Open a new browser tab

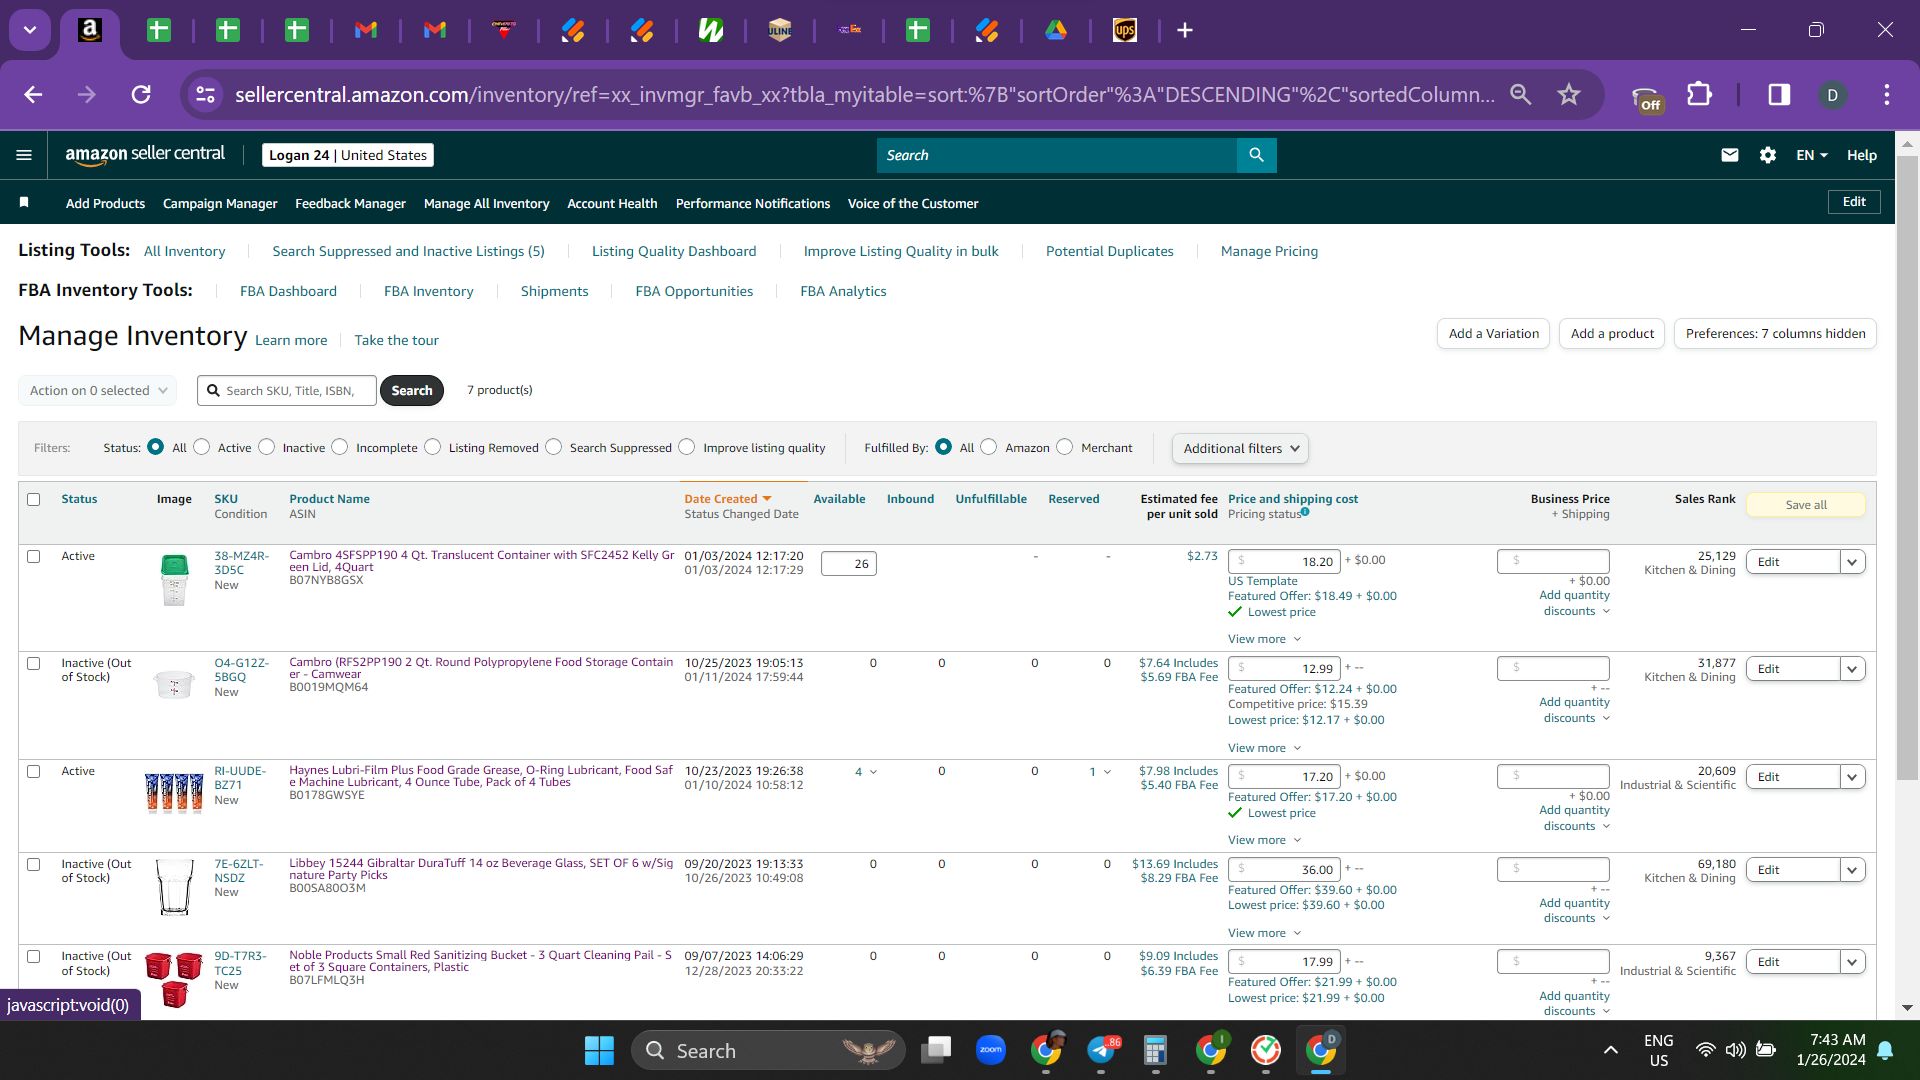[1185, 30]
